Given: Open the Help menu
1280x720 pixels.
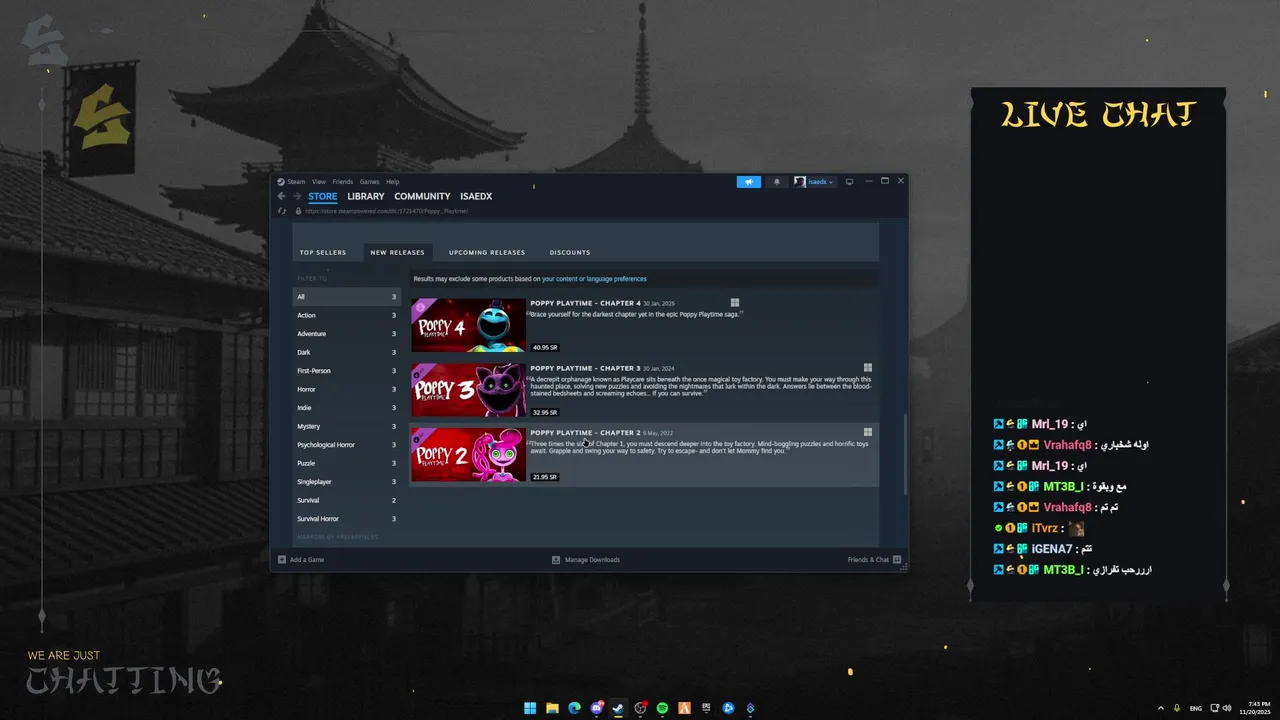Looking at the screenshot, I should point(393,182).
